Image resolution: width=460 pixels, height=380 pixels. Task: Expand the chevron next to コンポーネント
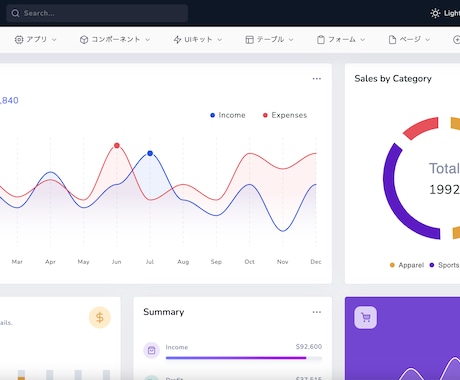148,40
